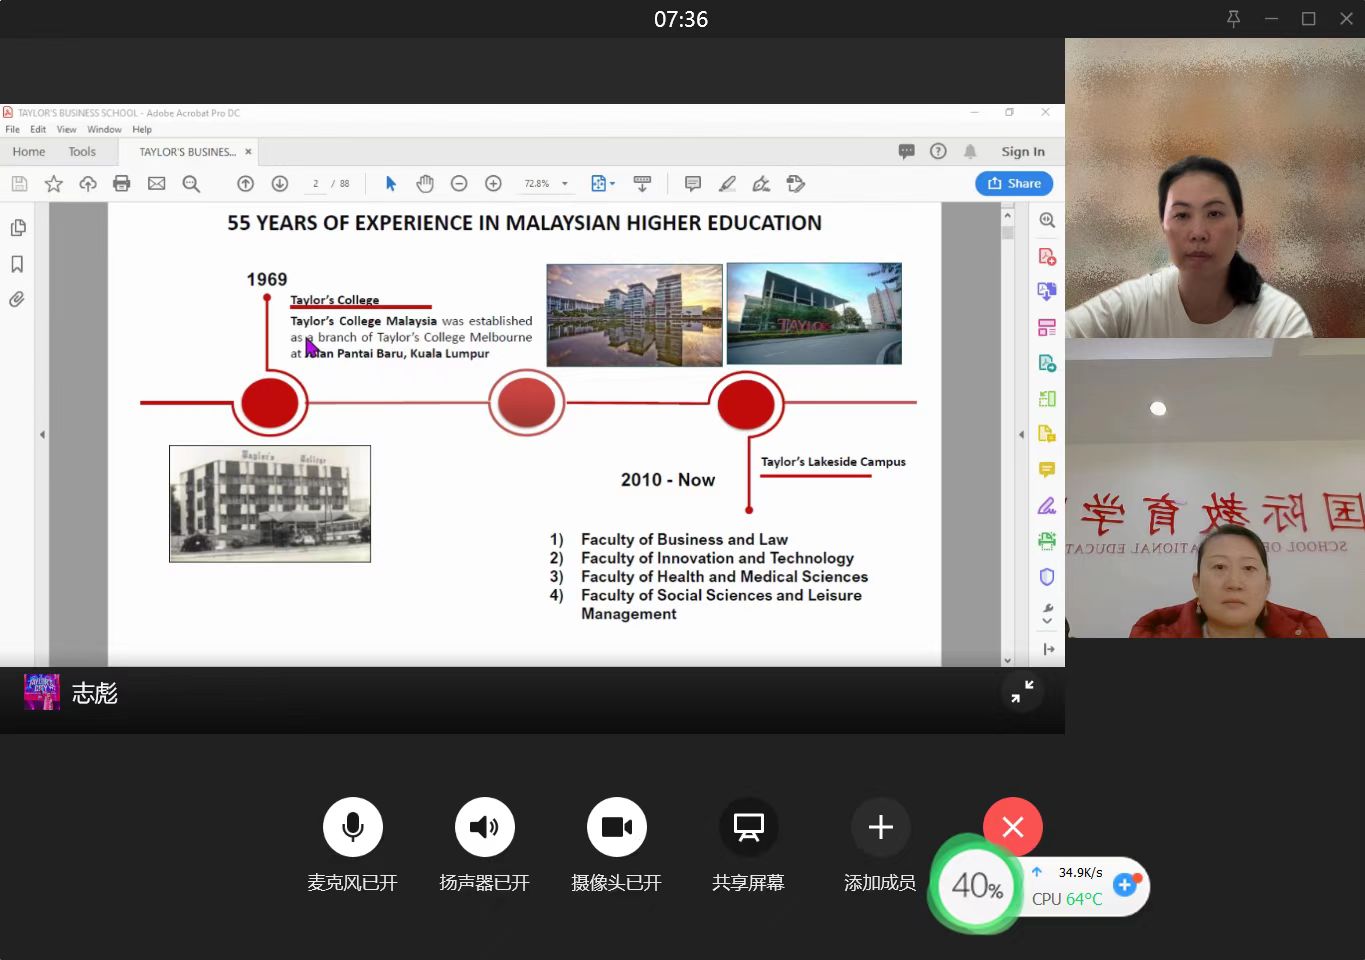Show the Acrobat bell notifications
1365x960 pixels.
click(x=970, y=152)
